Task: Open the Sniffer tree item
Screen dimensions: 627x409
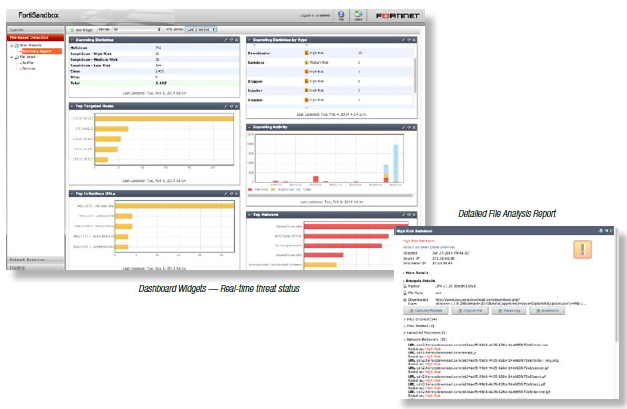Action: click(28, 63)
